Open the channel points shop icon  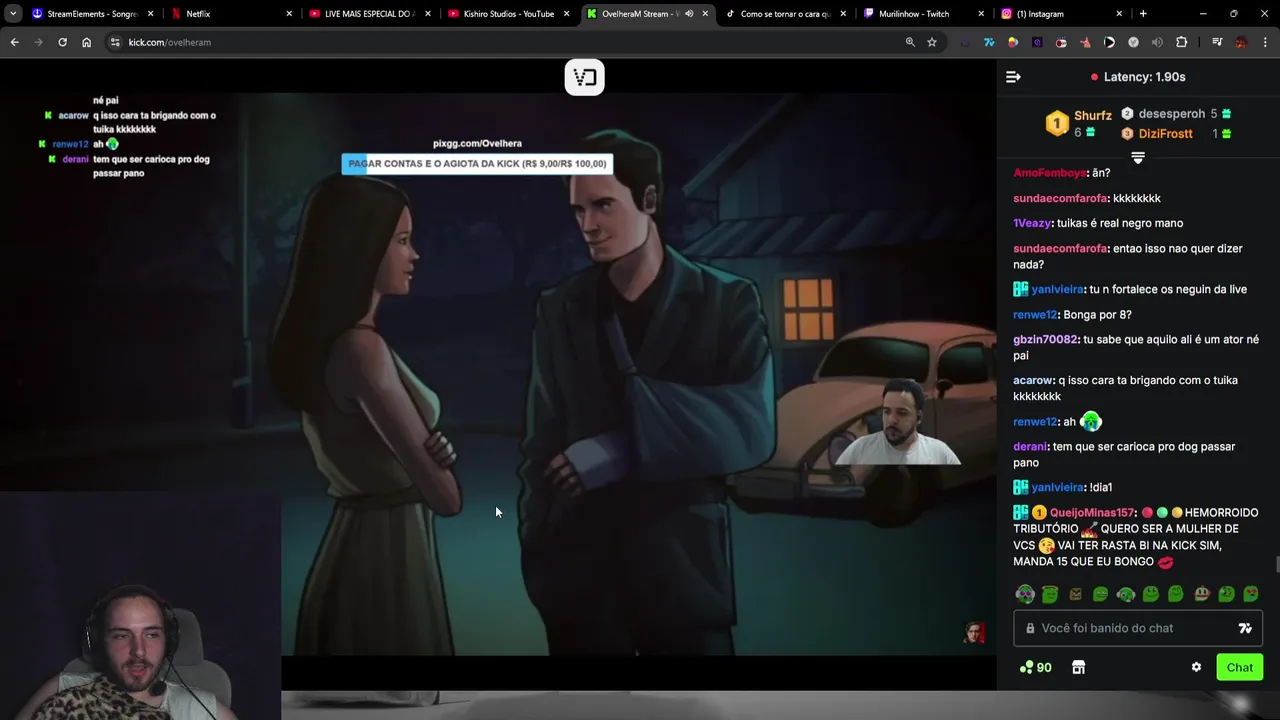click(x=1078, y=667)
